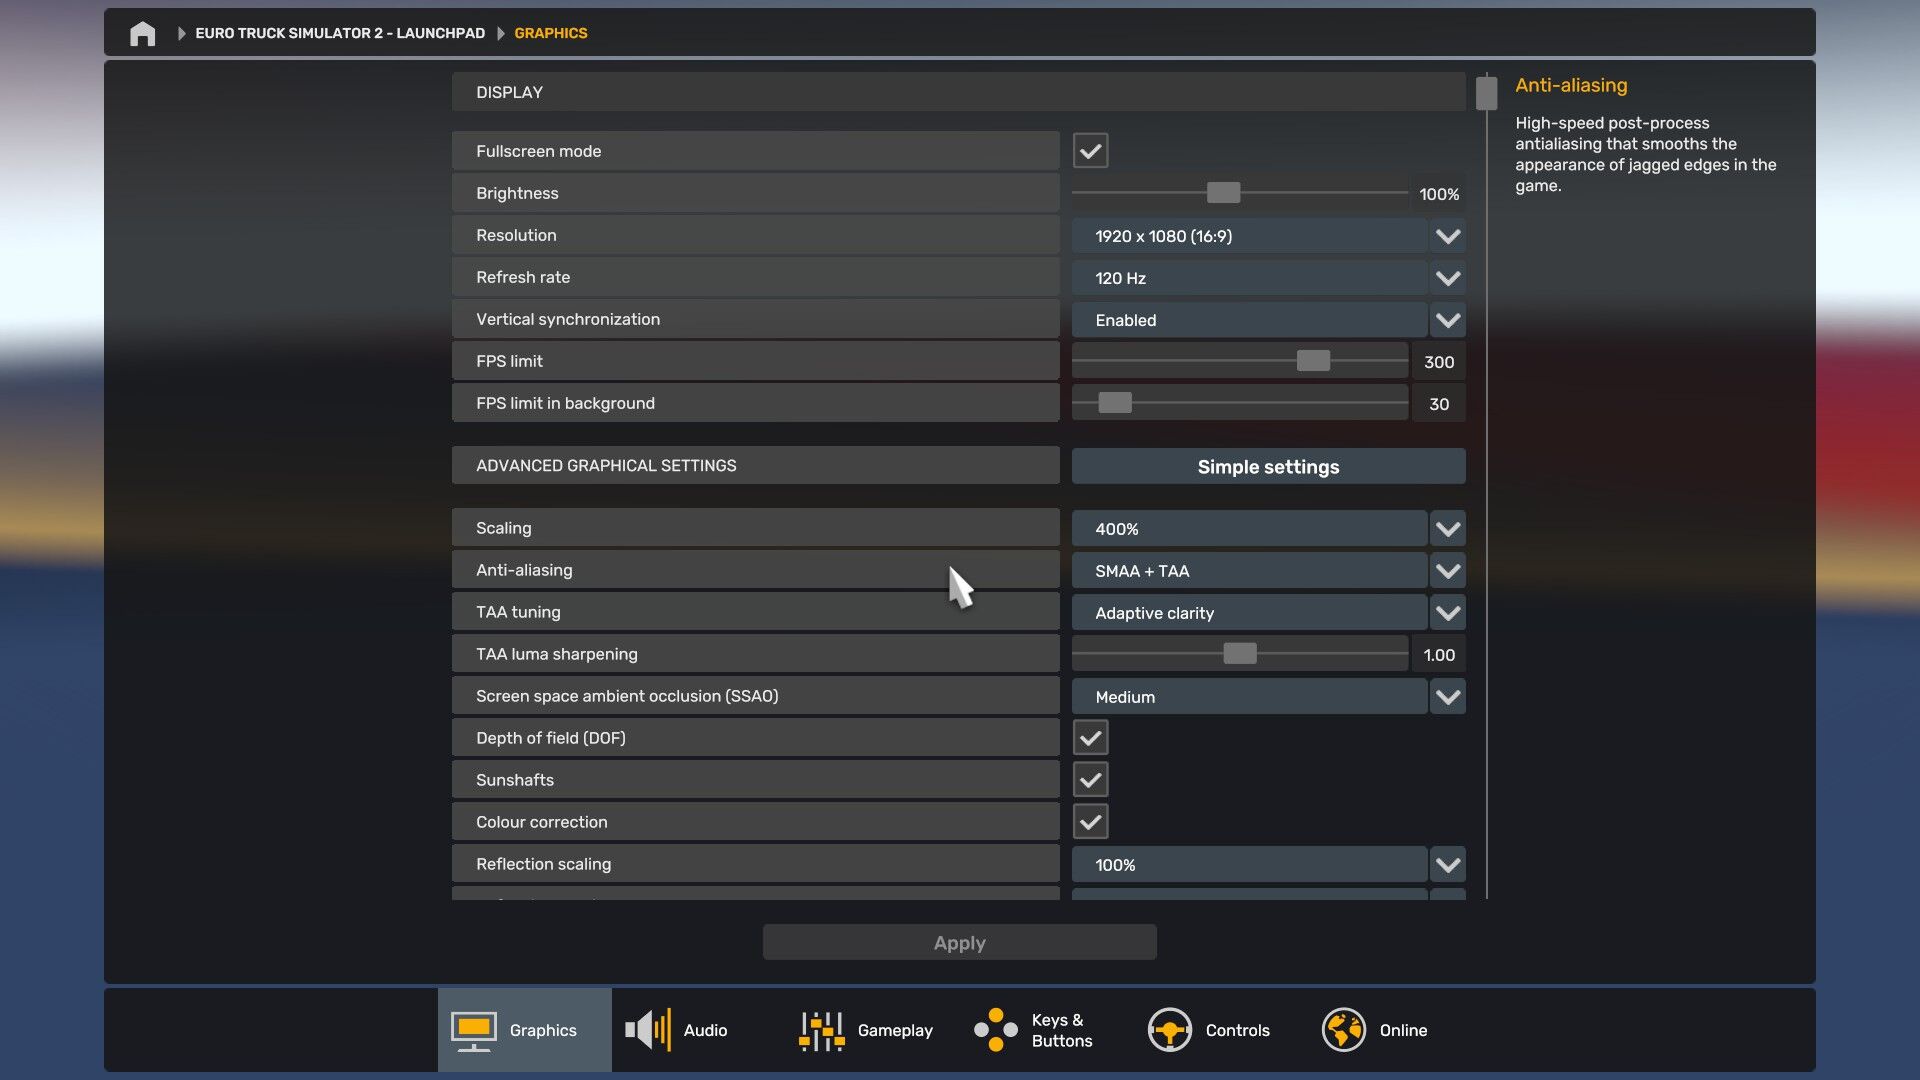Open Gameplay sliders icon
This screenshot has height=1080, width=1920.
(x=822, y=1030)
